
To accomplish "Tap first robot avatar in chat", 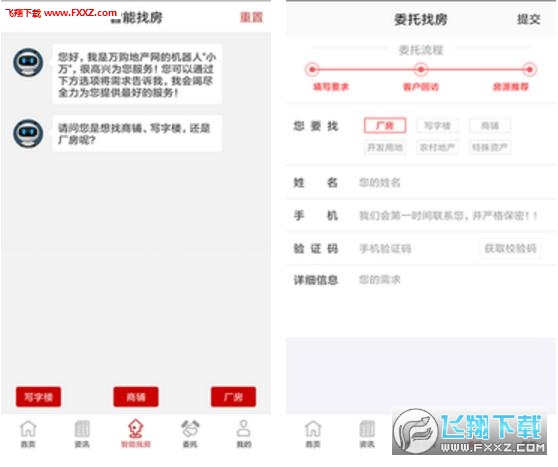I will pos(28,62).
